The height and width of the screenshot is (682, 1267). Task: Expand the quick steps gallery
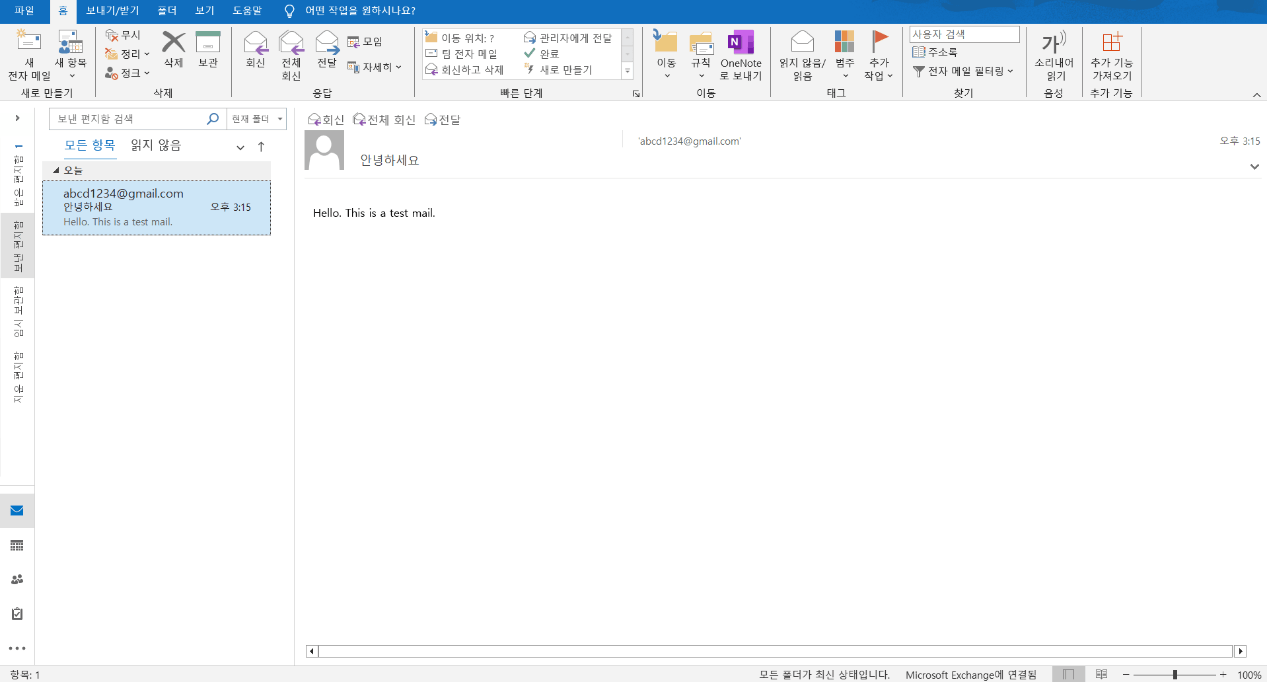coord(628,71)
